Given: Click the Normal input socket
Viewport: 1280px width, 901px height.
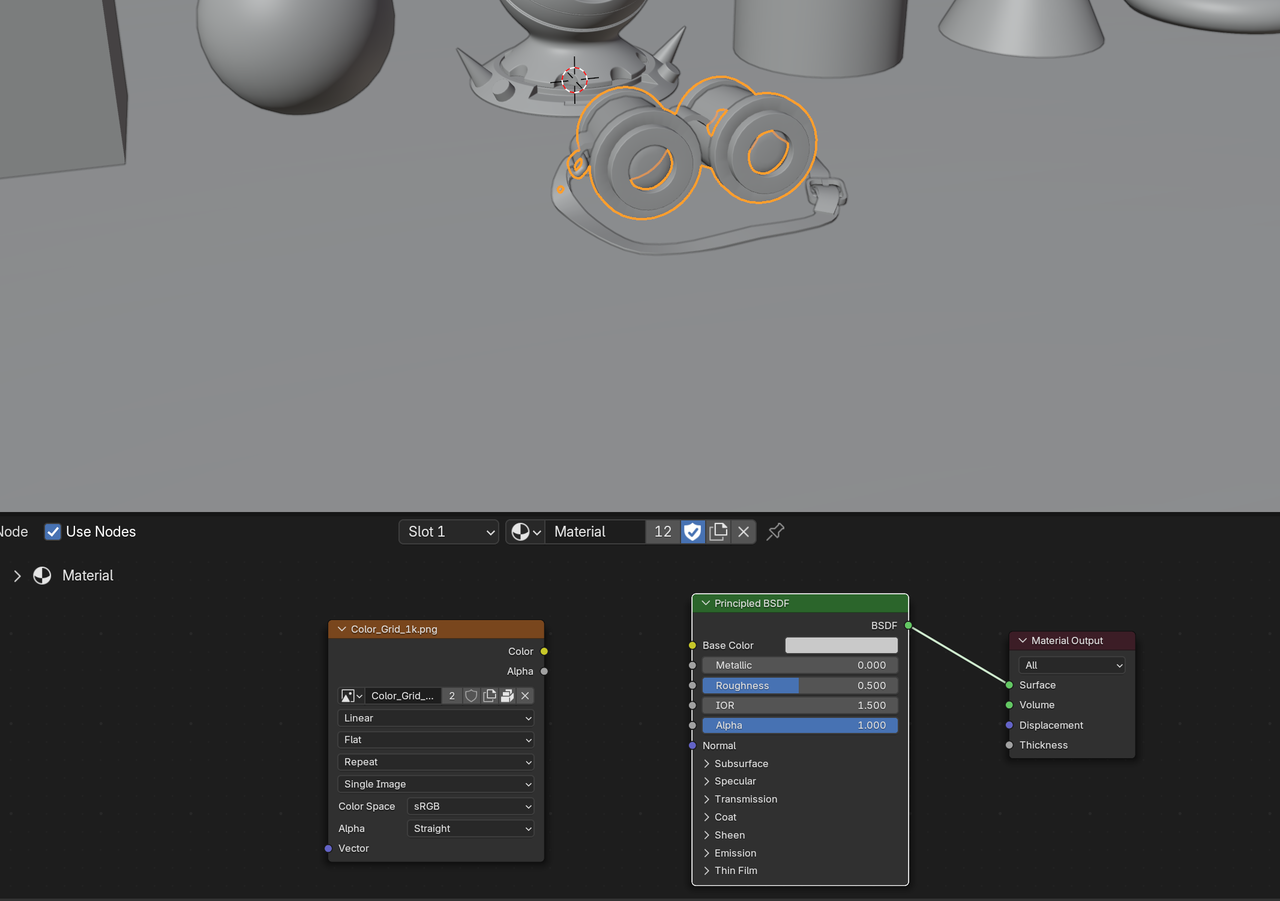Looking at the screenshot, I should (692, 745).
